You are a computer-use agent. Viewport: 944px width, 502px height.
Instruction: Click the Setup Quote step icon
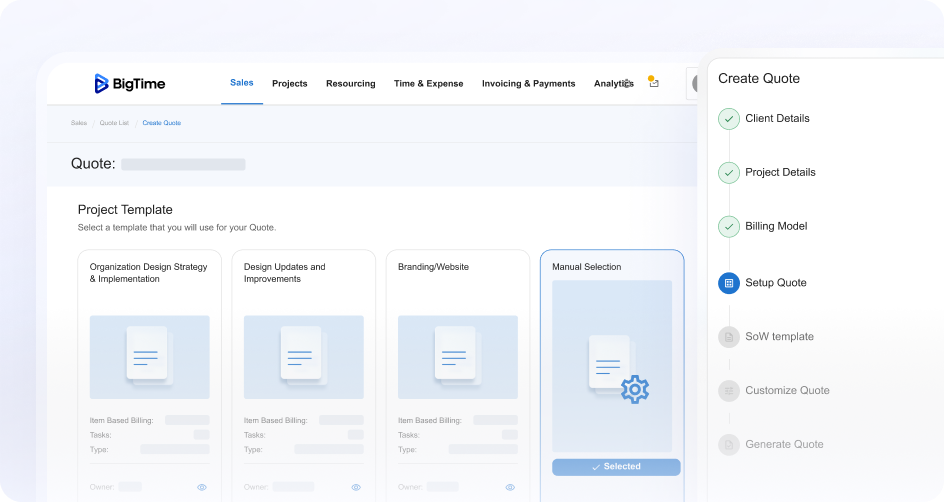pos(729,283)
